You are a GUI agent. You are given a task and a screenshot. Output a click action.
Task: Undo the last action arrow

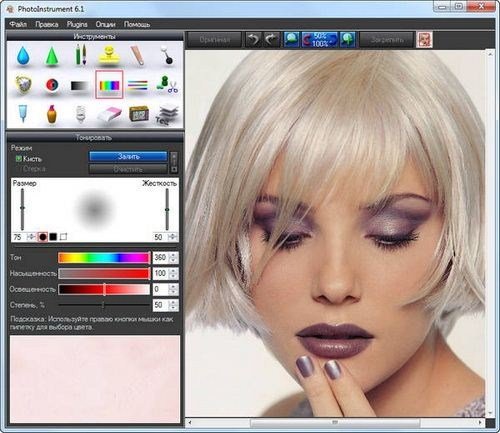click(x=254, y=40)
